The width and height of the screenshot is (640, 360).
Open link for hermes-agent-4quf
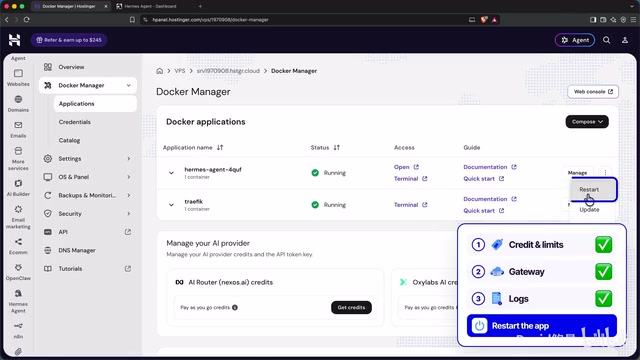coord(406,167)
